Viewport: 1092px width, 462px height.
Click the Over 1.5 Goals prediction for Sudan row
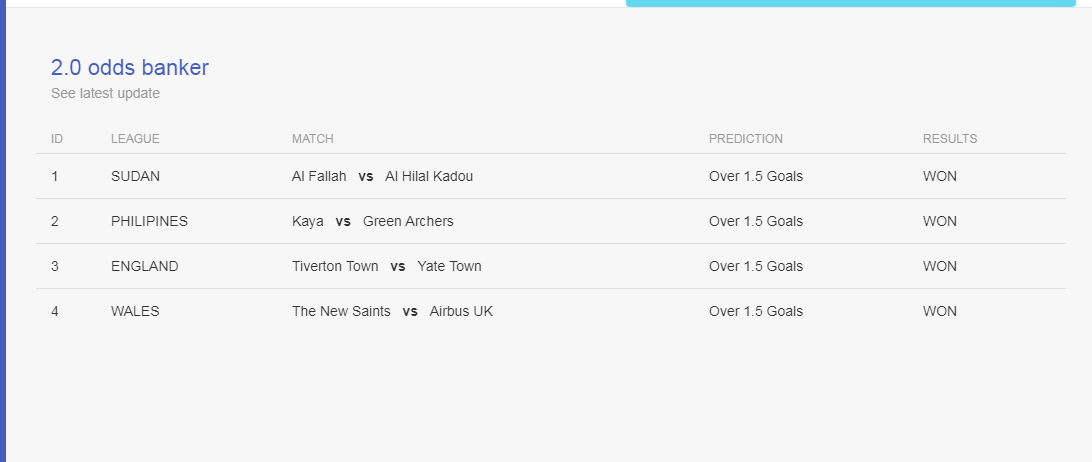pos(756,176)
